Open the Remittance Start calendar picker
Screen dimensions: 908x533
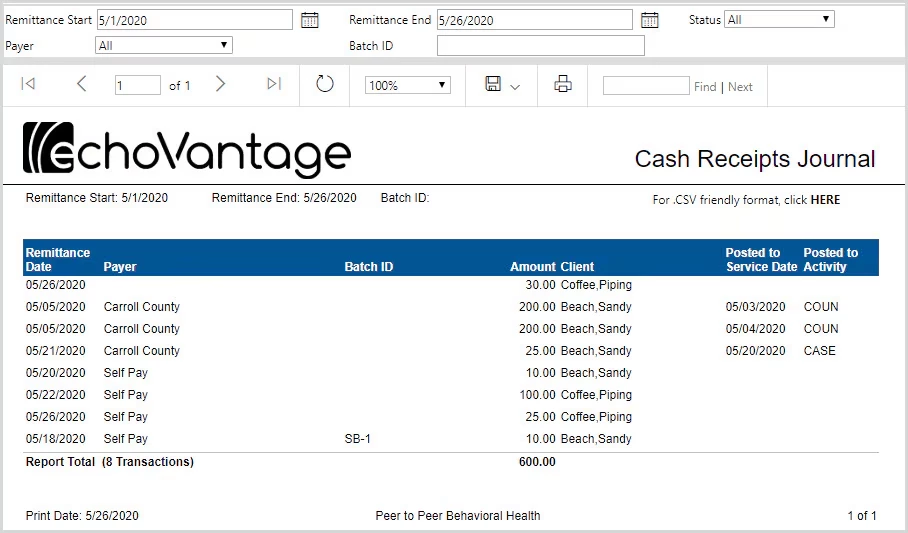tap(310, 20)
